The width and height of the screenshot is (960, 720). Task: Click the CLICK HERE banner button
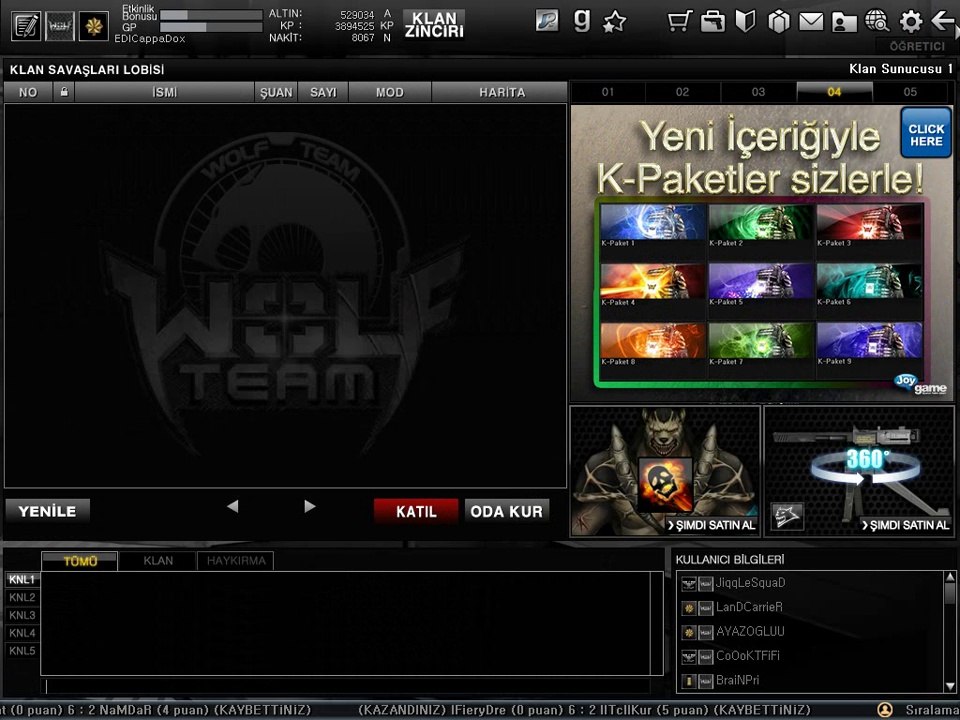(926, 133)
